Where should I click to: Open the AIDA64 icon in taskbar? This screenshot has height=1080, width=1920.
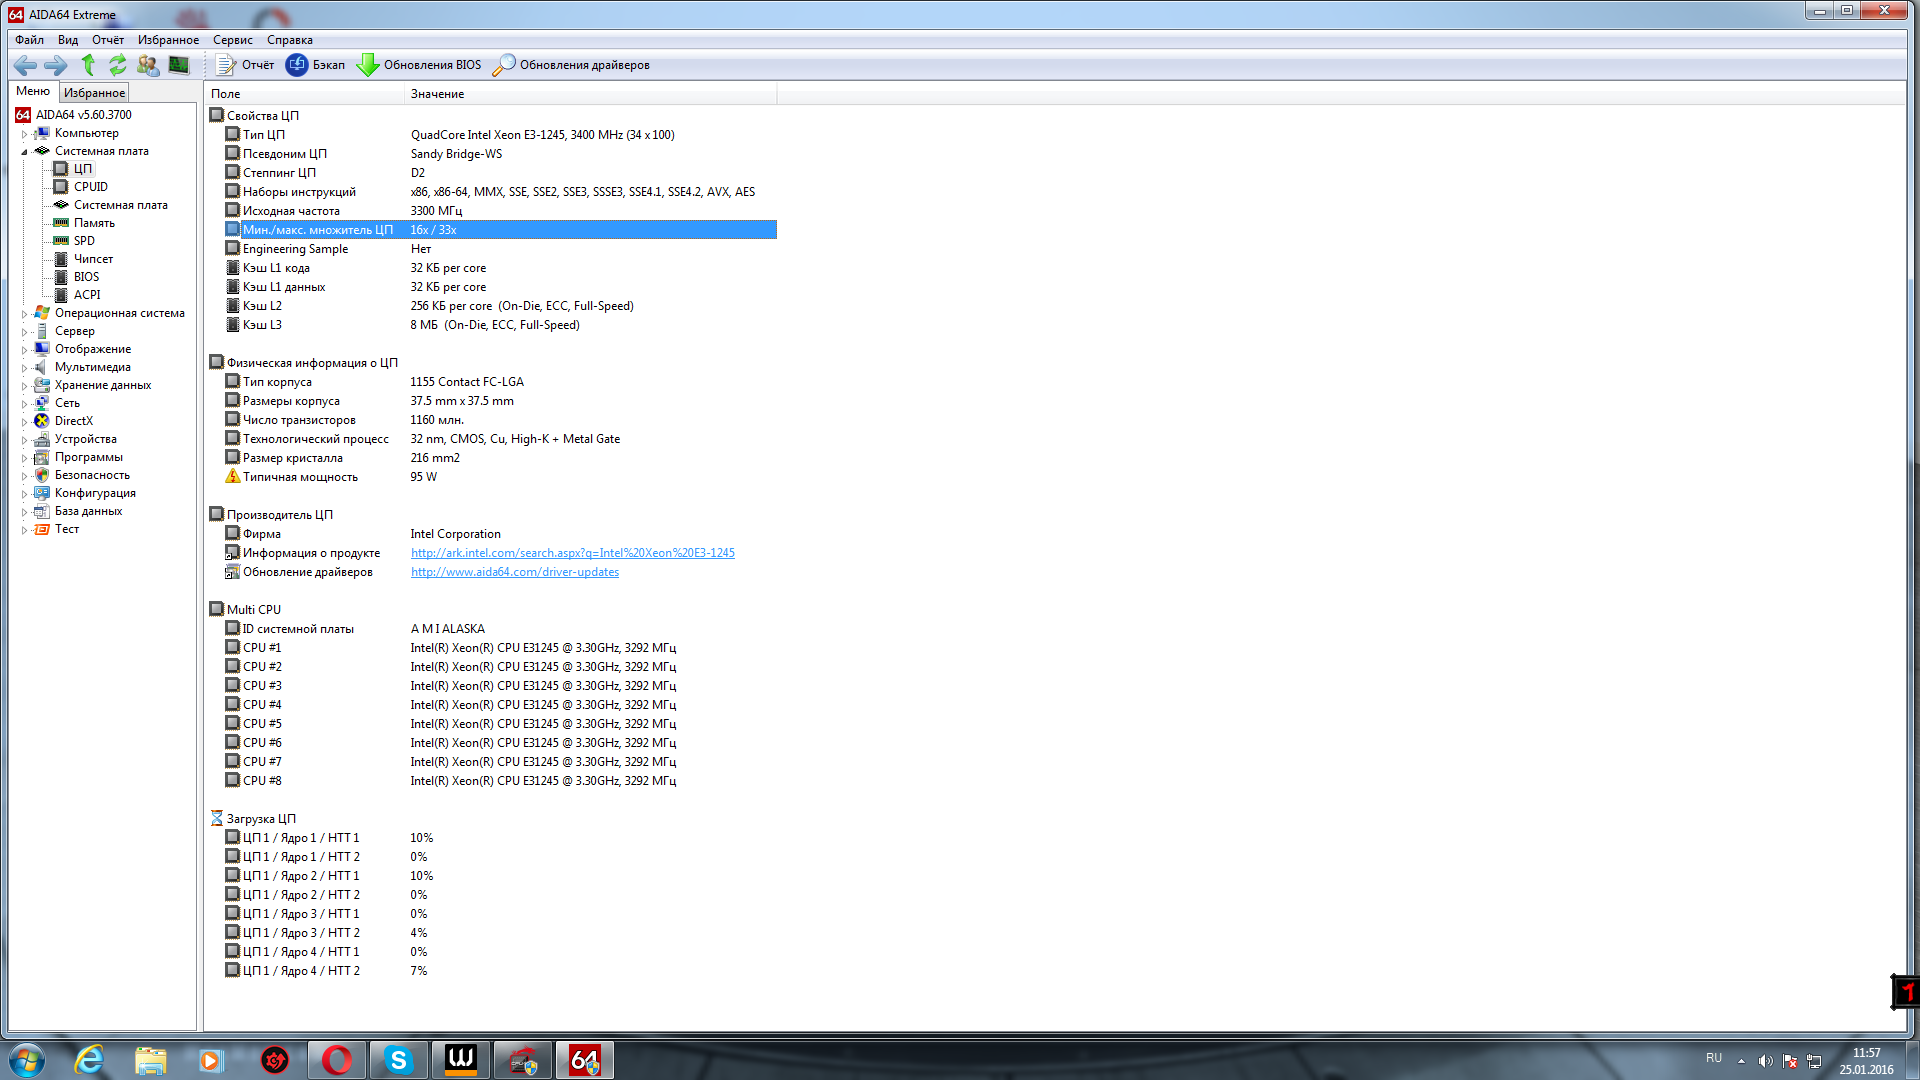tap(584, 1060)
